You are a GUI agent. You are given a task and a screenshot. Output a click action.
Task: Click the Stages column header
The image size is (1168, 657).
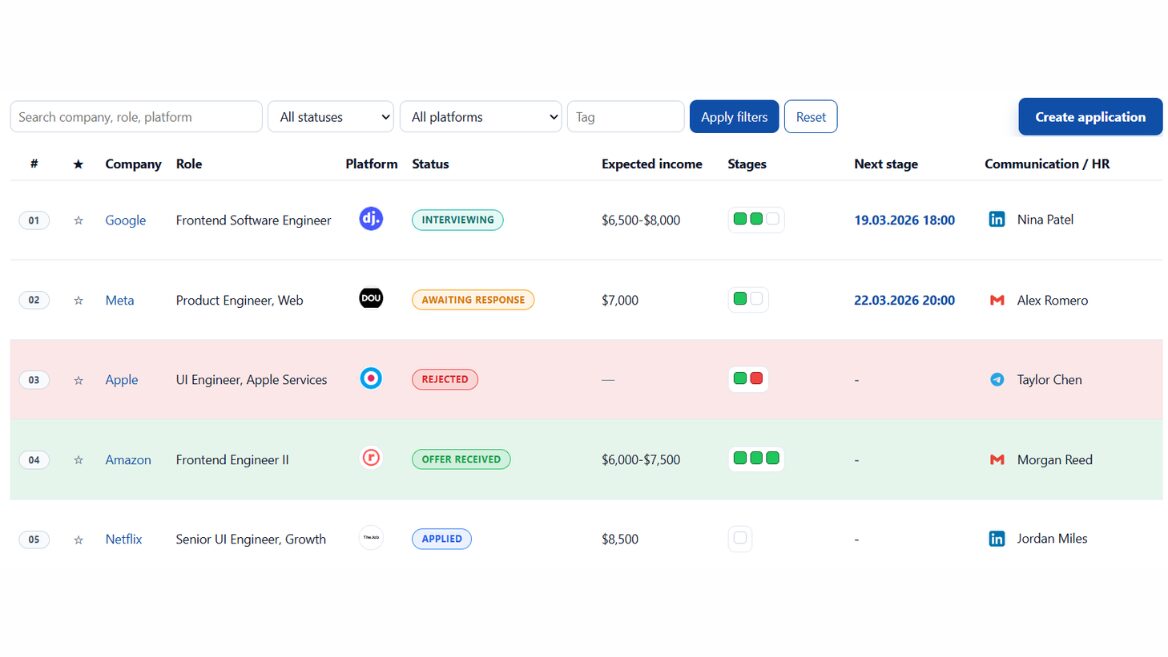click(x=747, y=164)
